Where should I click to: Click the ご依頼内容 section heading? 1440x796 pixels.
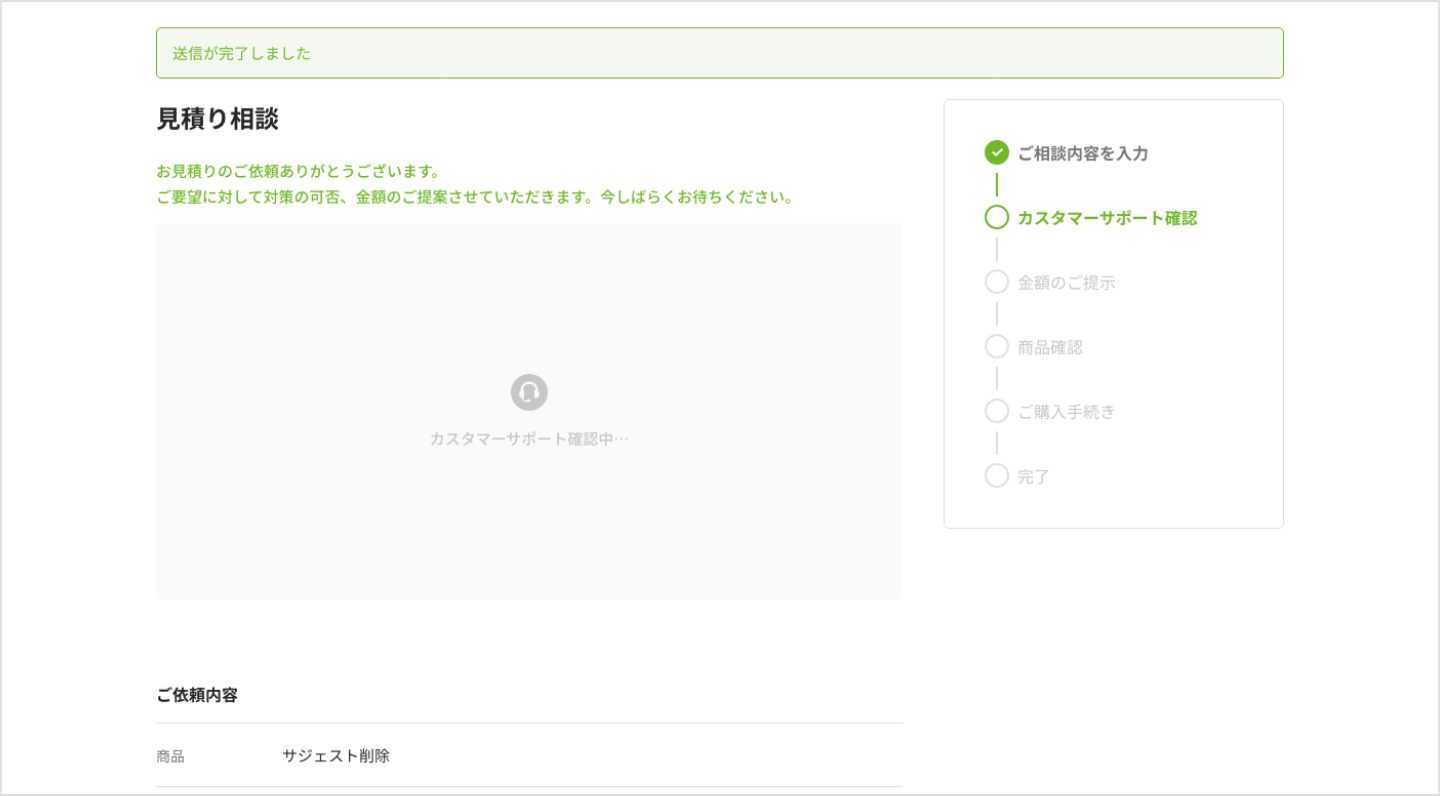pyautogui.click(x=197, y=695)
